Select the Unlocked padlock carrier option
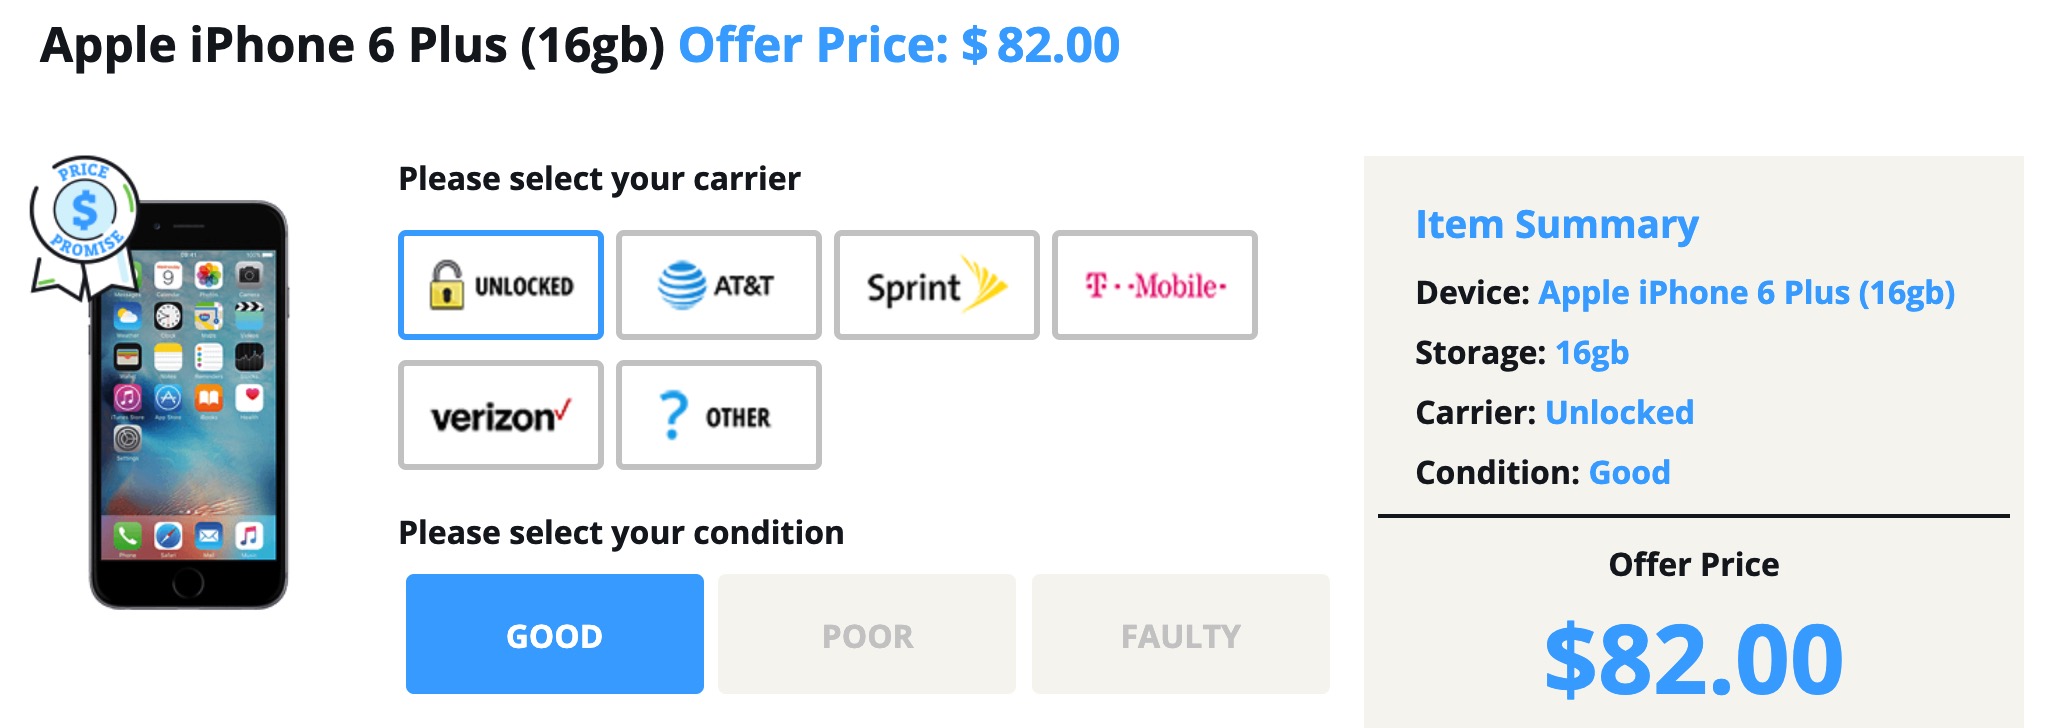 coord(500,285)
